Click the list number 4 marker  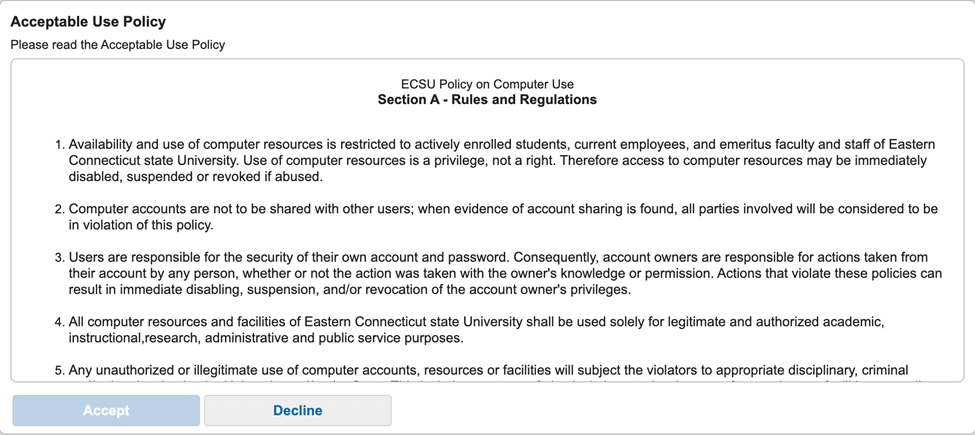coord(60,322)
